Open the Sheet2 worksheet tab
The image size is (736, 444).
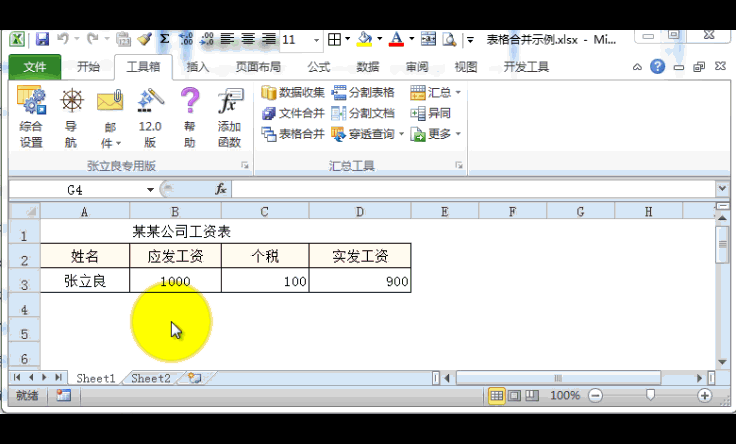151,378
